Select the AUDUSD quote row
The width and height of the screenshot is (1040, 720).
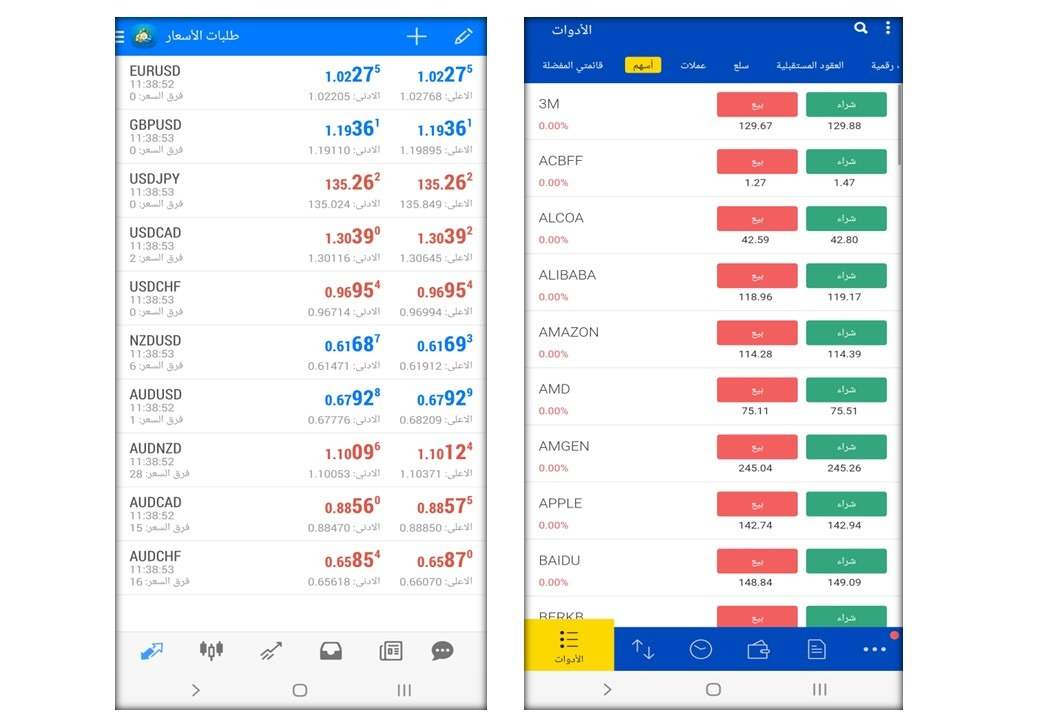click(301, 406)
